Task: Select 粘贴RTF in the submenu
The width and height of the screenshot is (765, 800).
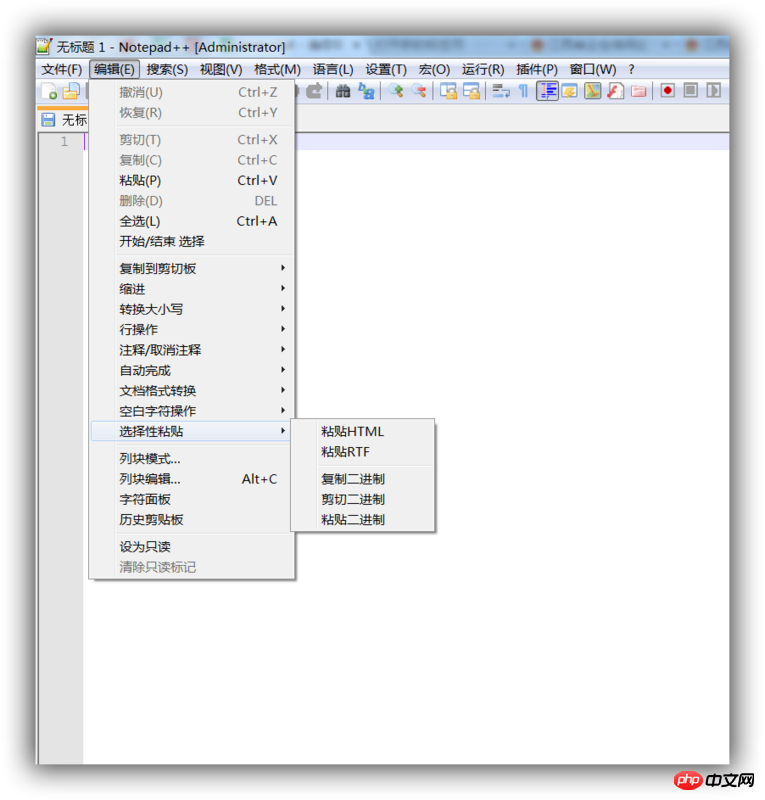Action: 363,452
